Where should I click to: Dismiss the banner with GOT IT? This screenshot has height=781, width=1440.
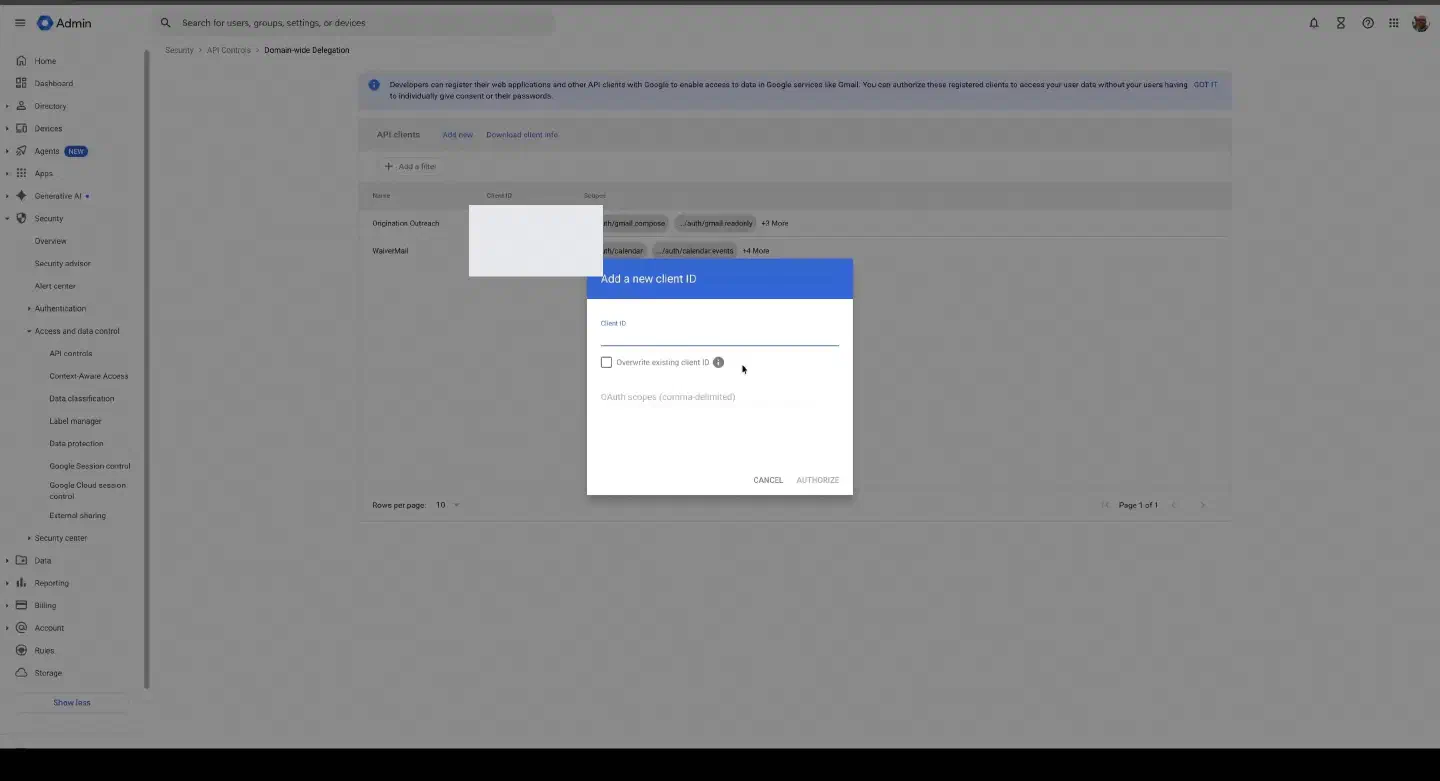1205,85
